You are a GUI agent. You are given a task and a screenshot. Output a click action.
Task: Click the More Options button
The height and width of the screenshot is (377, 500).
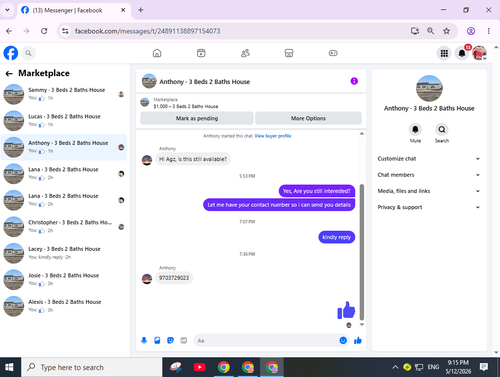[x=308, y=118]
